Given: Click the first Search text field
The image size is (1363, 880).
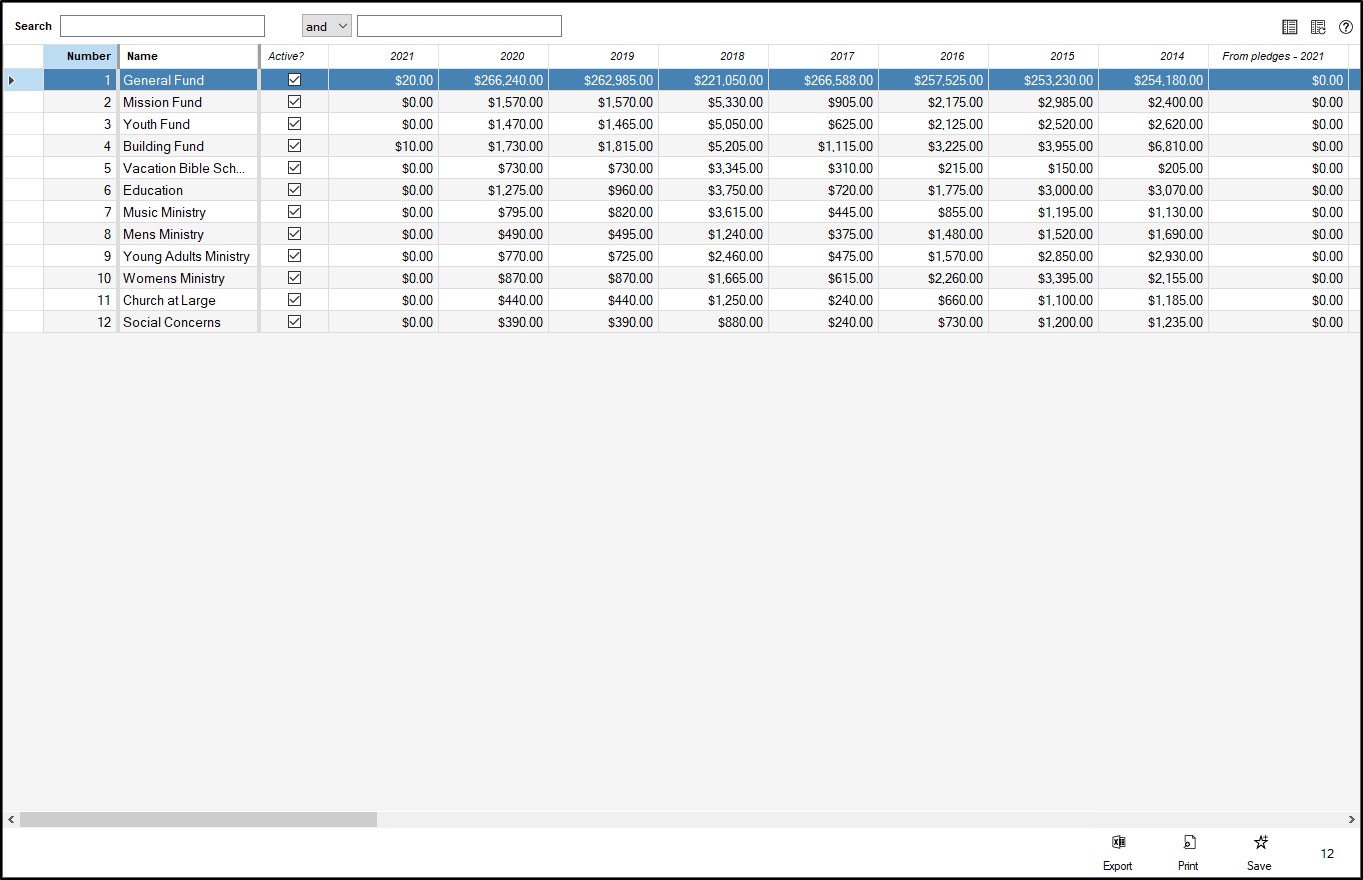Looking at the screenshot, I should coord(162,26).
